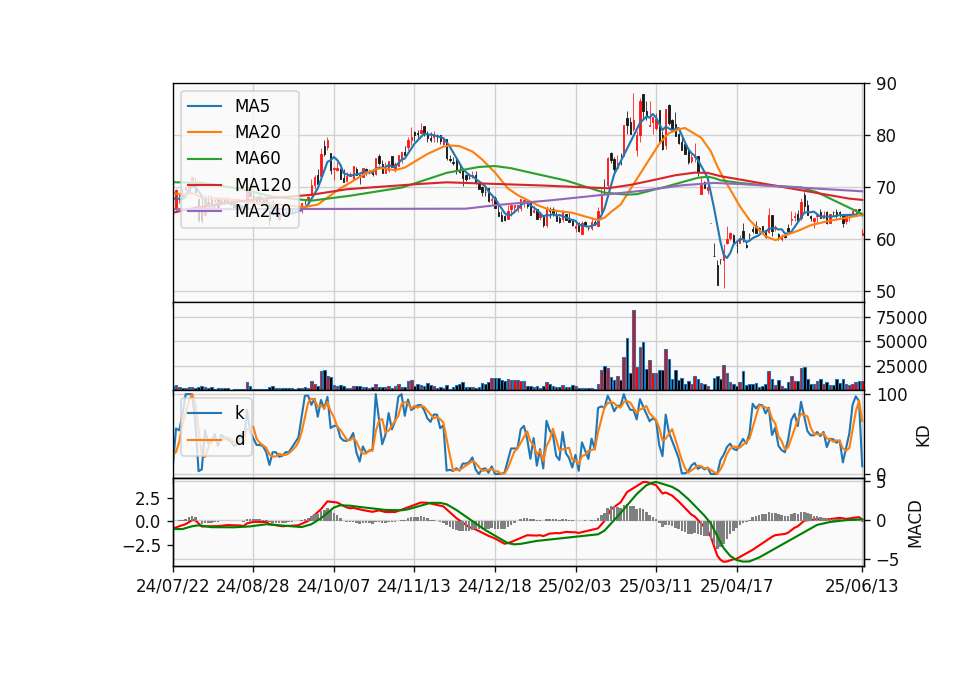960x690 pixels.
Task: Click the price axis value 70
Action: click(x=886, y=188)
